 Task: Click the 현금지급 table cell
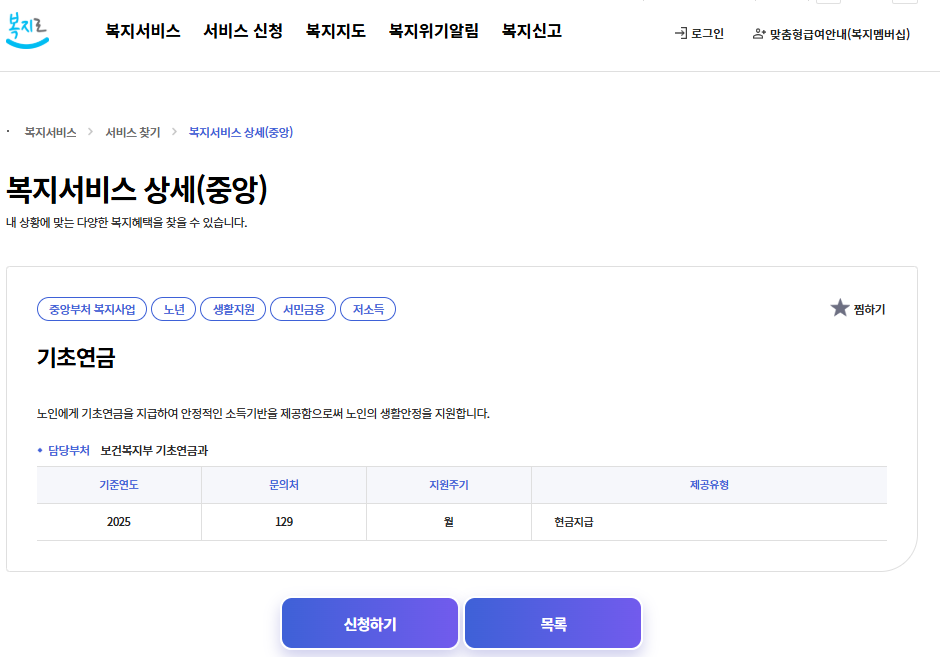tap(709, 522)
